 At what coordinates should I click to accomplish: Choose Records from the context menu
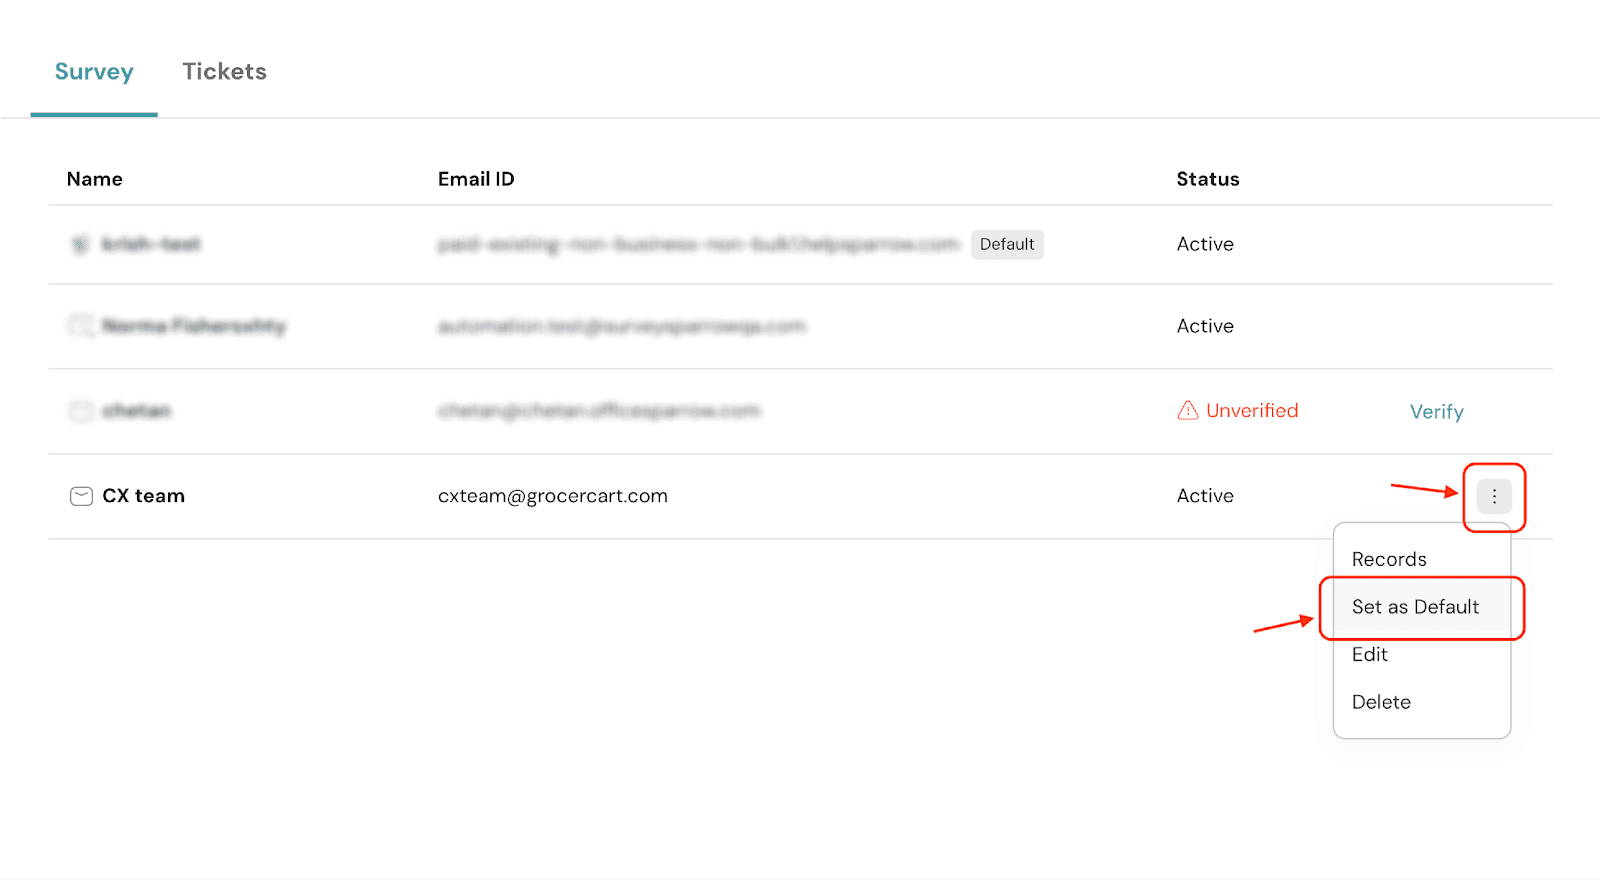click(1389, 559)
